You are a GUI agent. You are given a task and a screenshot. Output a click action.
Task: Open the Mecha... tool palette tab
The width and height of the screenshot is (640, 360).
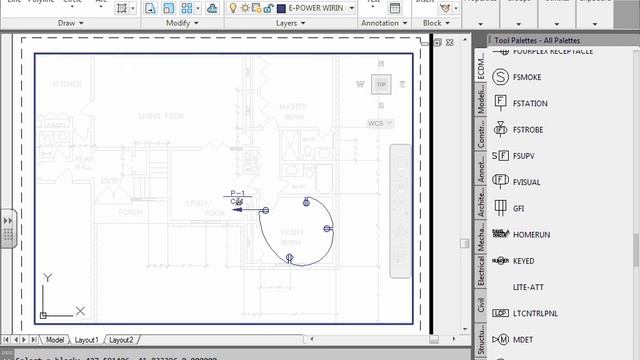(481, 237)
